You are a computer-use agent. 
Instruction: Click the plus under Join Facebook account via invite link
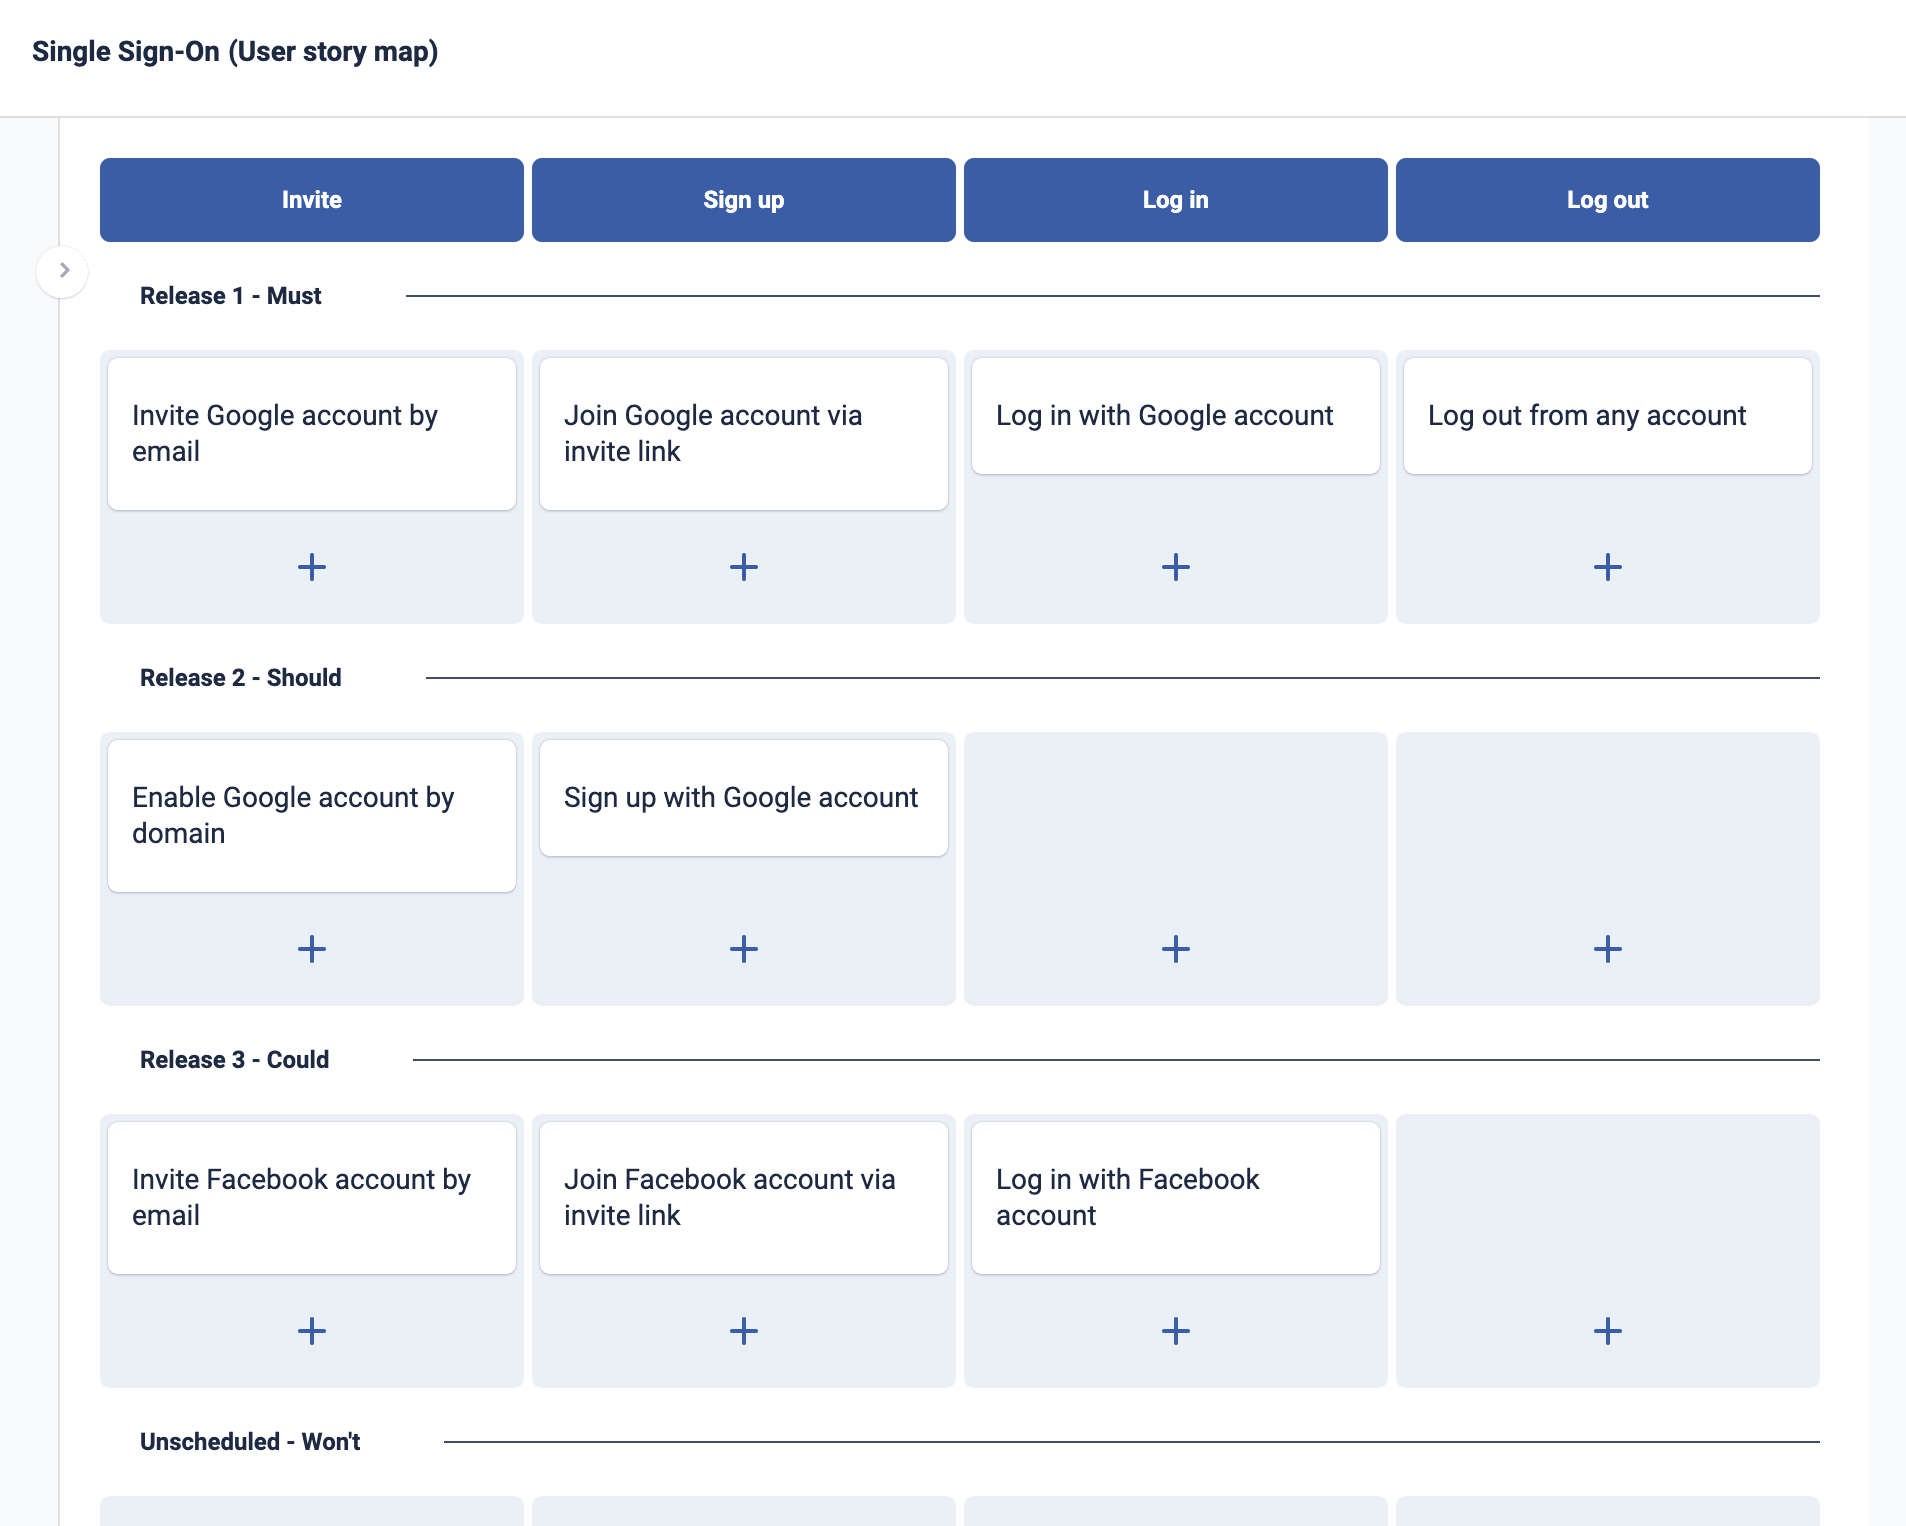743,1330
